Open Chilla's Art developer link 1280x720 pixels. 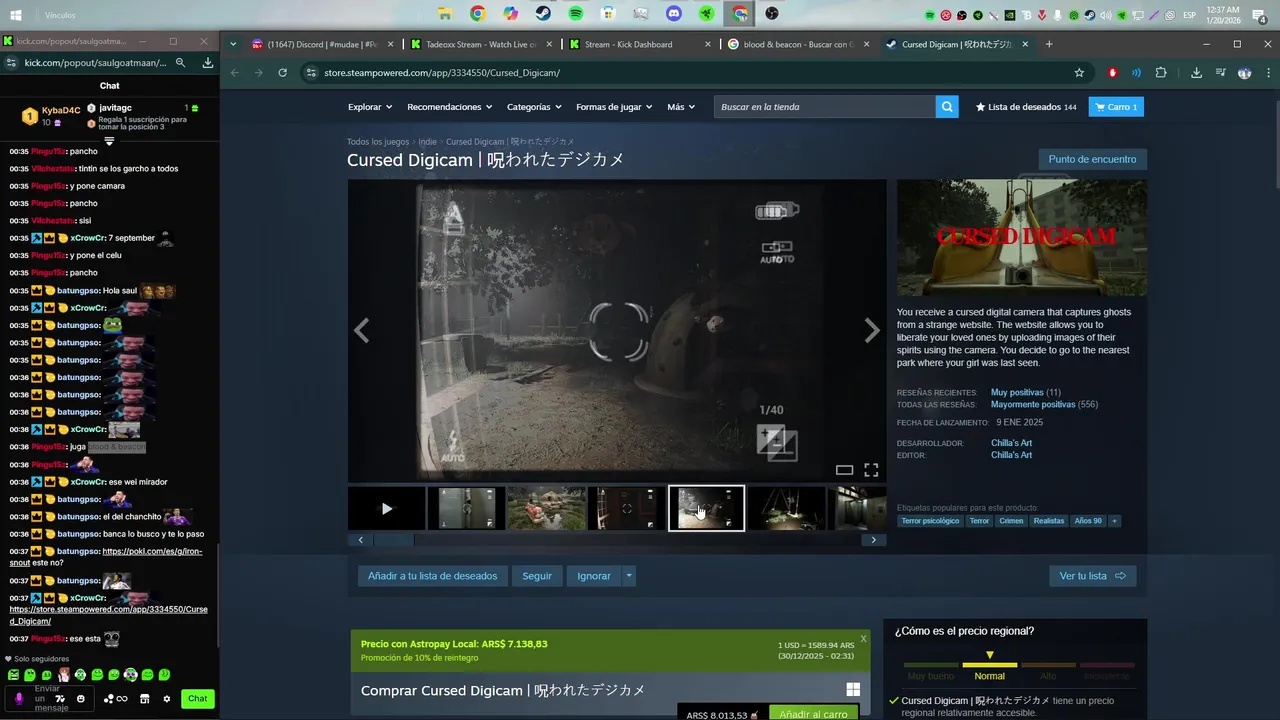pyautogui.click(x=1011, y=443)
